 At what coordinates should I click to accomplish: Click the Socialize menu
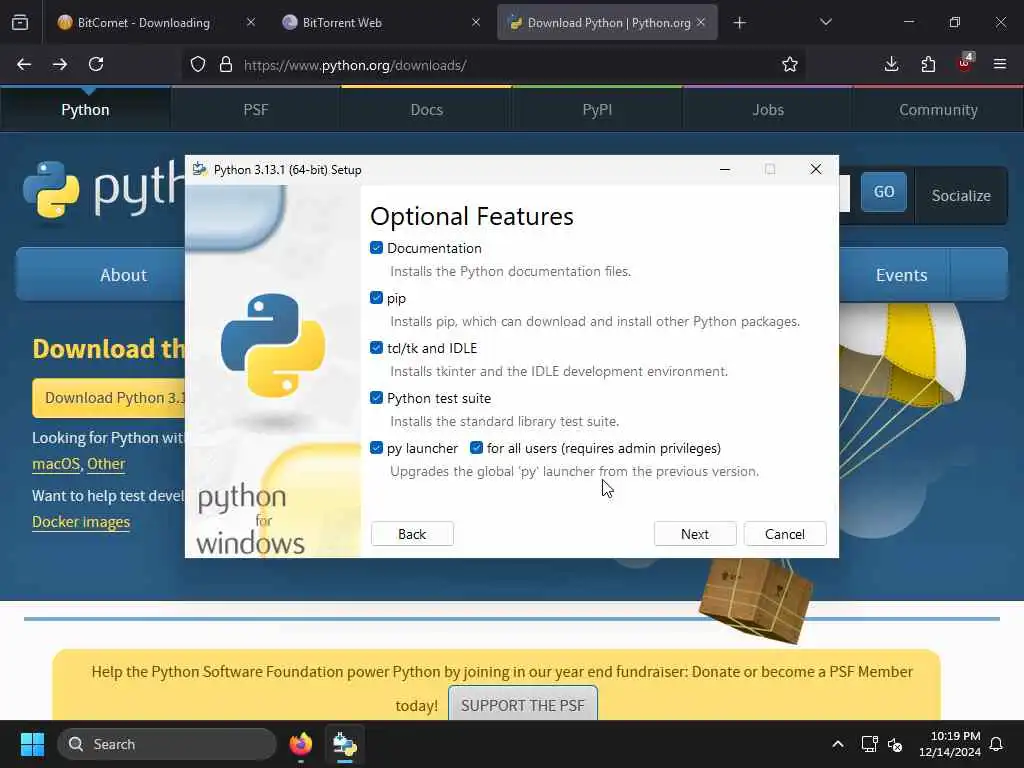(961, 195)
